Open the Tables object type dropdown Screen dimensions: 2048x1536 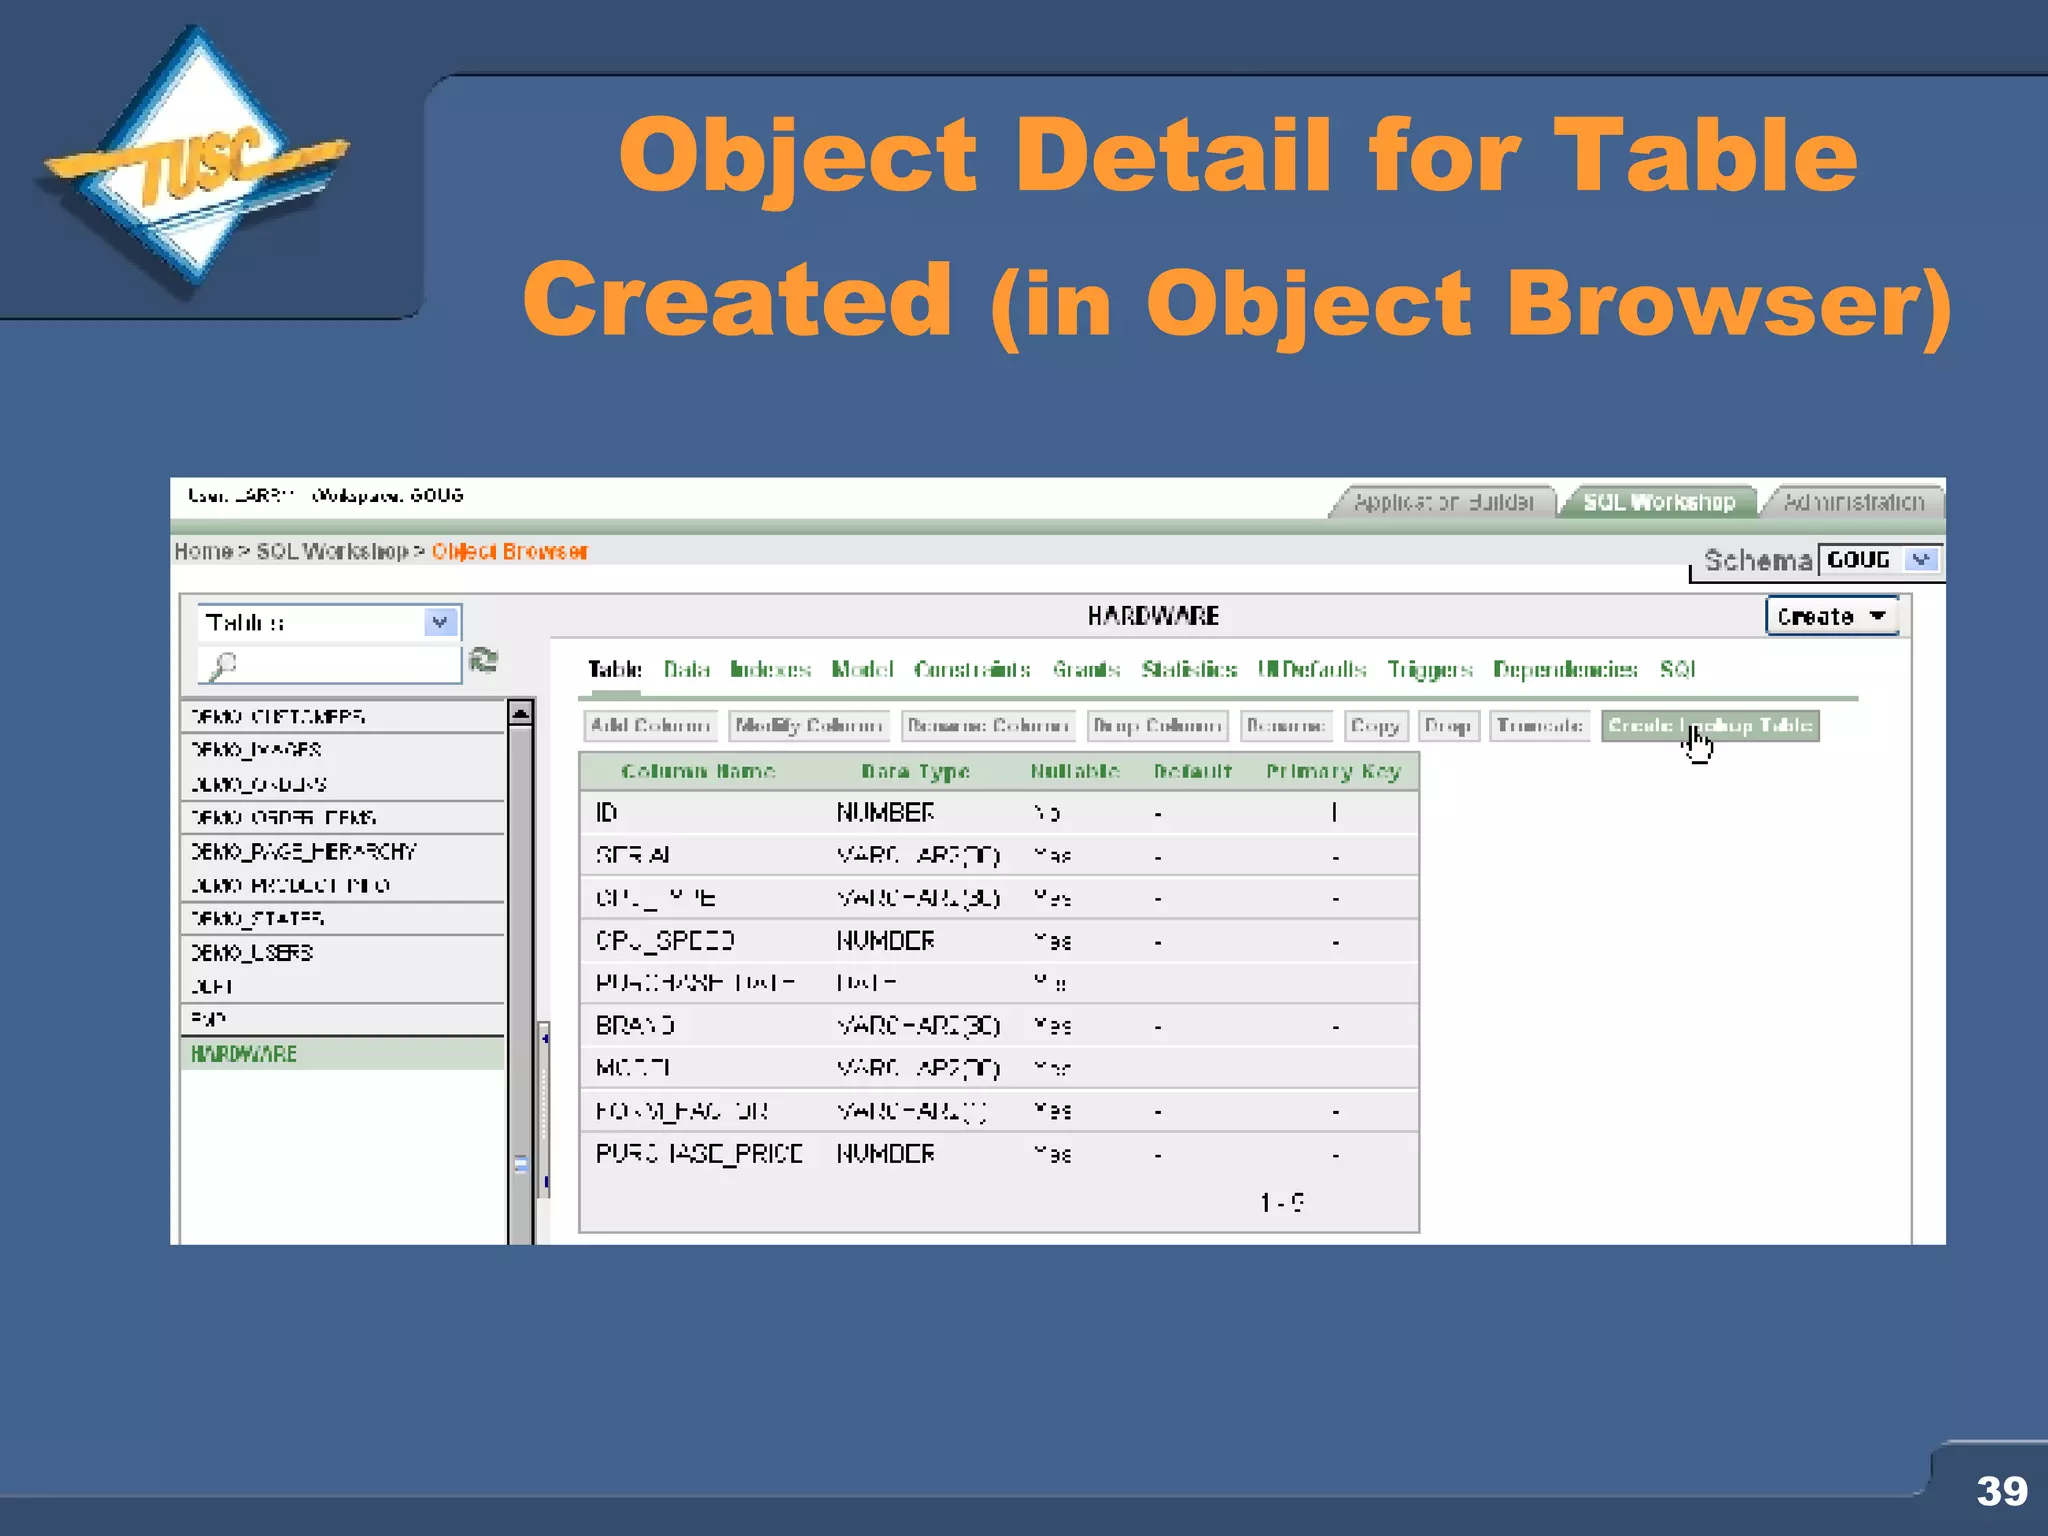tap(329, 623)
